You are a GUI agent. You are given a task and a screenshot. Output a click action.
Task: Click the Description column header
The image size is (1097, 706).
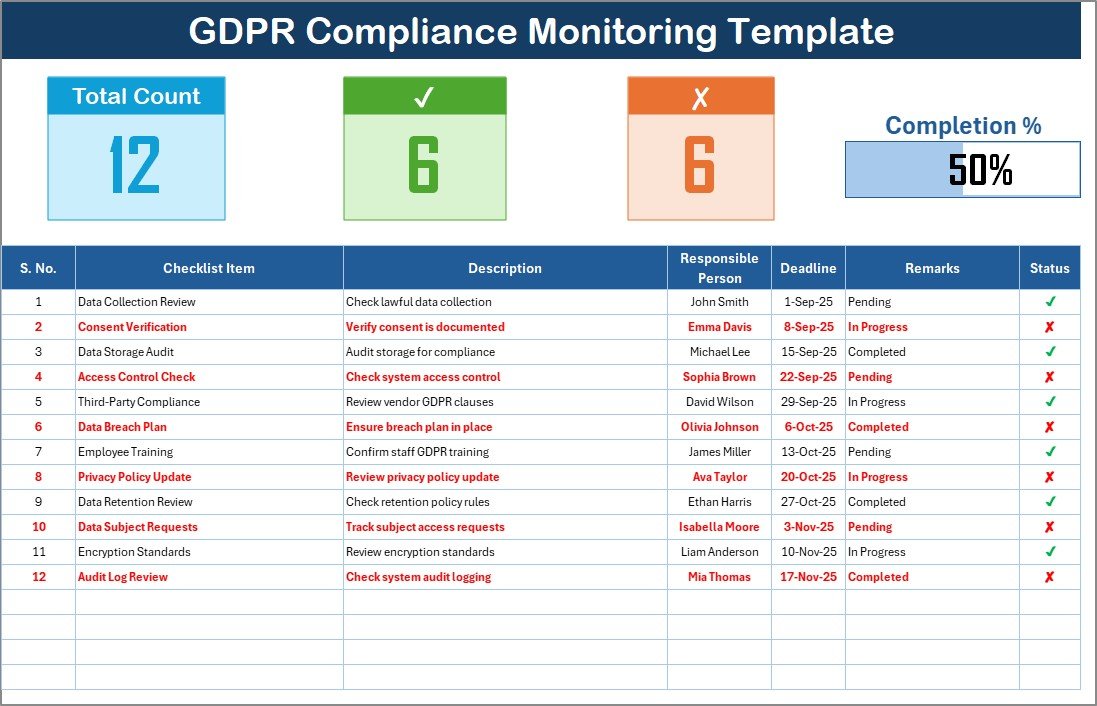tap(505, 268)
